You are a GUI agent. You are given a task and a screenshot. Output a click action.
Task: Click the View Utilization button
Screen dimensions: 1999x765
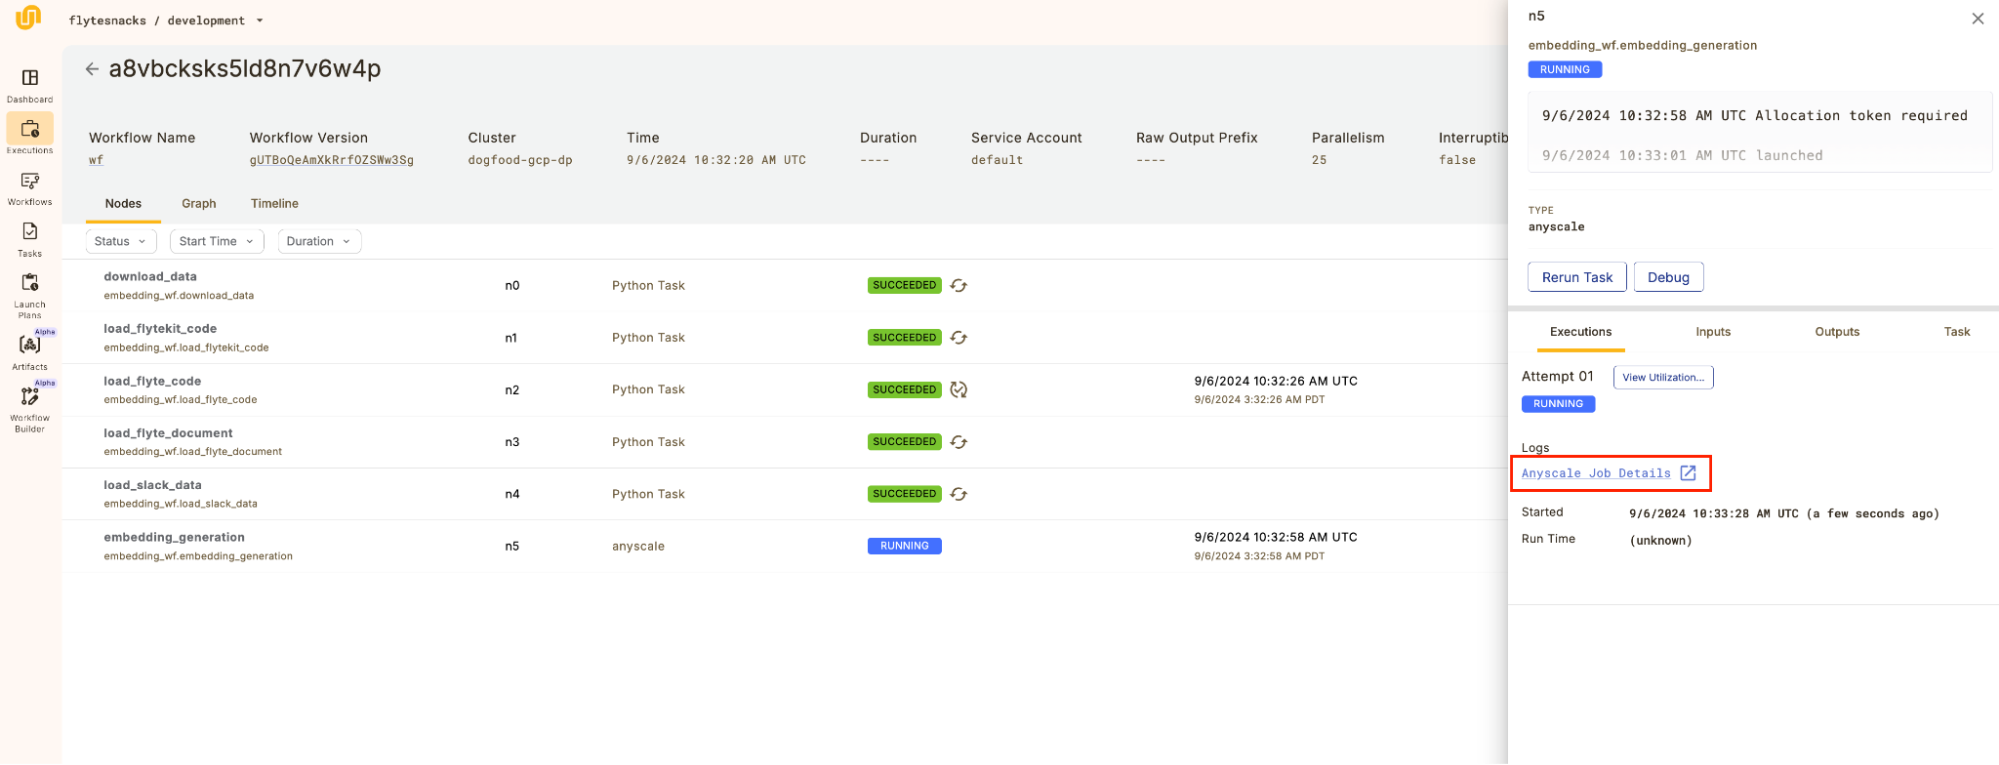(1663, 377)
